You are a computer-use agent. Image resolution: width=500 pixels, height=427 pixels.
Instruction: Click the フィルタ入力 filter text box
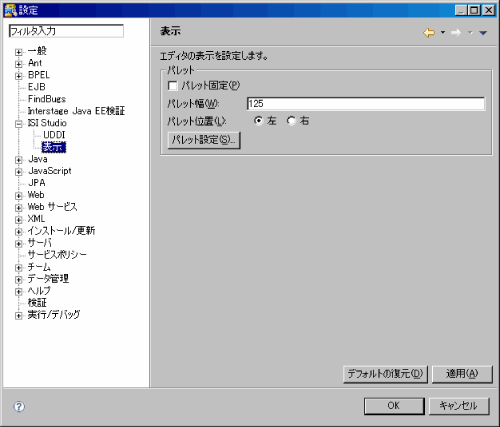coord(66,31)
